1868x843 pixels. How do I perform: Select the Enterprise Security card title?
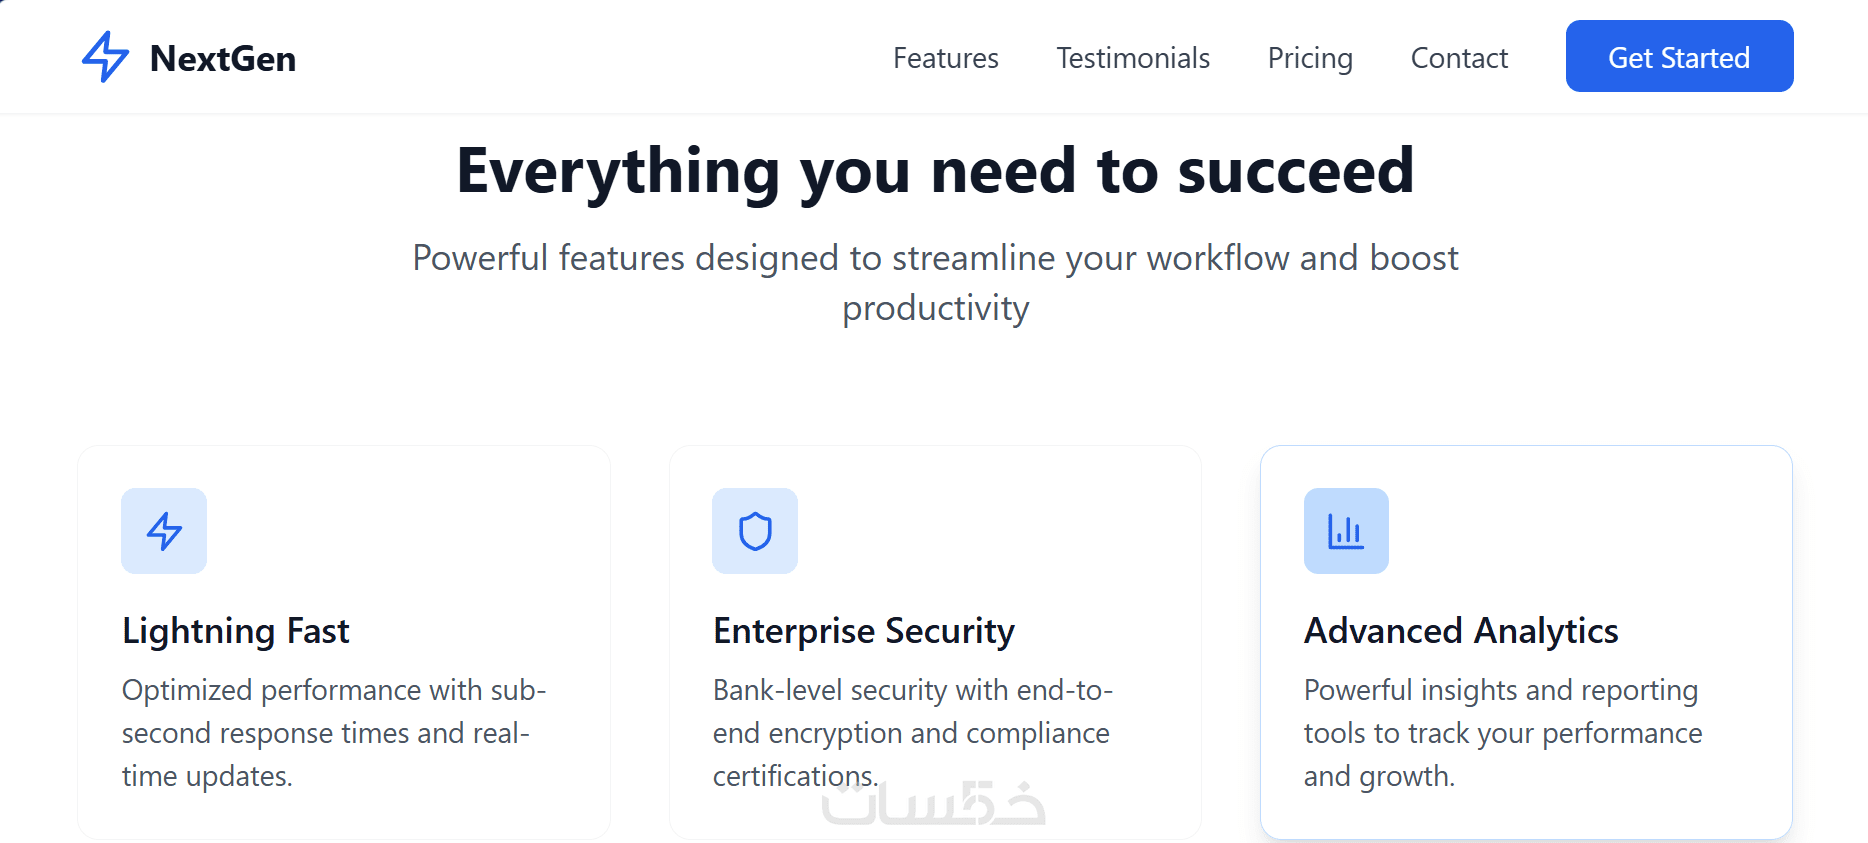(x=864, y=631)
